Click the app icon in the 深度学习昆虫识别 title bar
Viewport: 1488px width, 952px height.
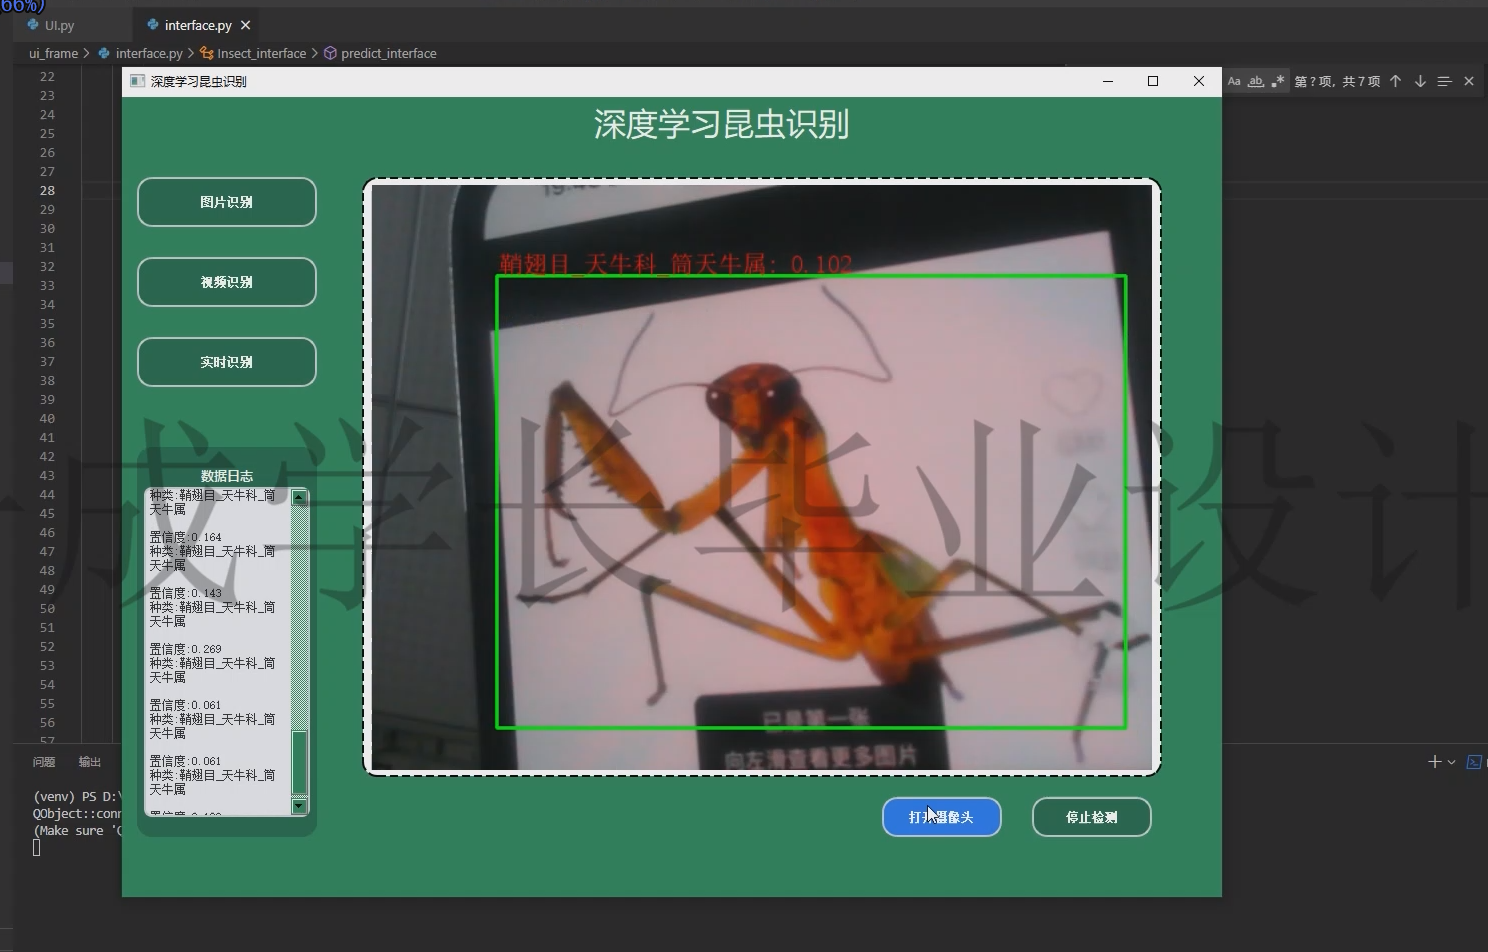pyautogui.click(x=136, y=81)
